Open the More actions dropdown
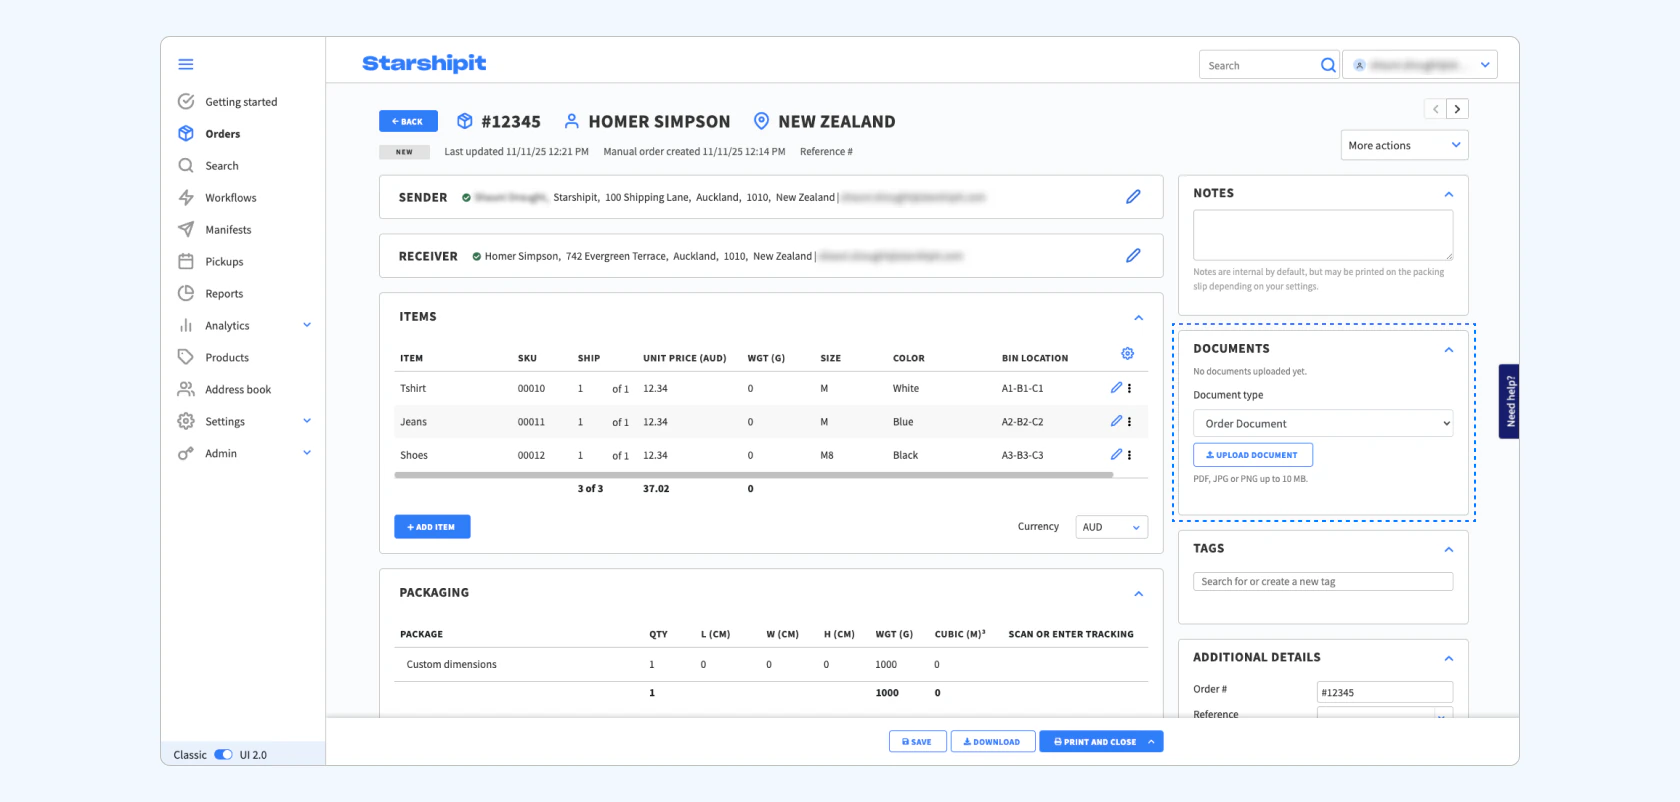Image resolution: width=1680 pixels, height=802 pixels. click(1403, 145)
